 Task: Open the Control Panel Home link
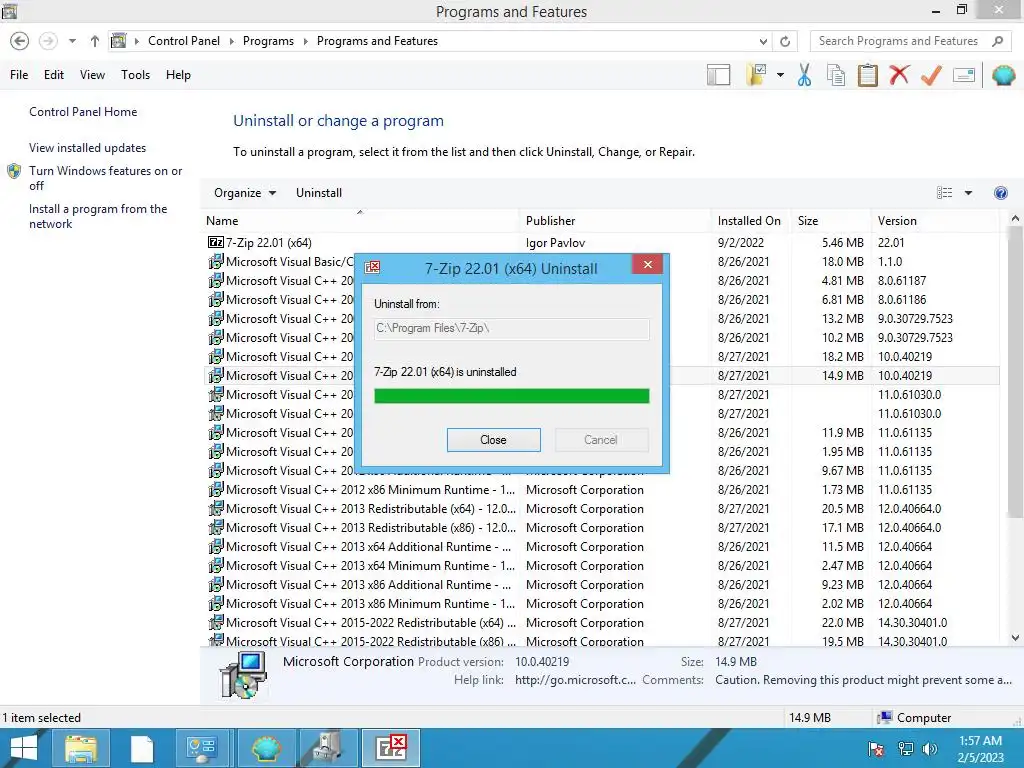click(x=83, y=112)
